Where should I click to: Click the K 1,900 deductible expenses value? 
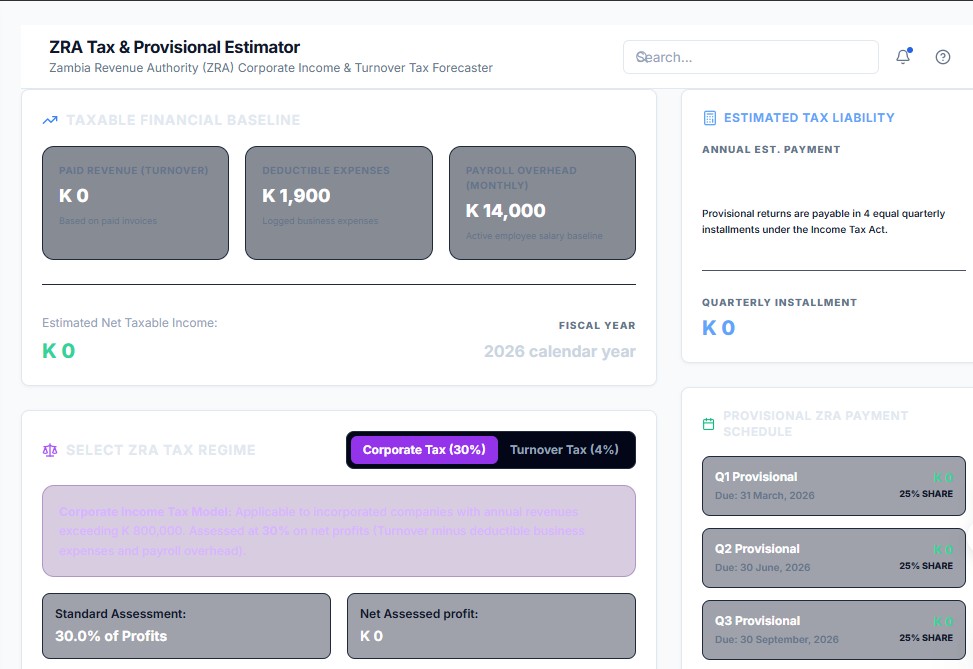(296, 195)
